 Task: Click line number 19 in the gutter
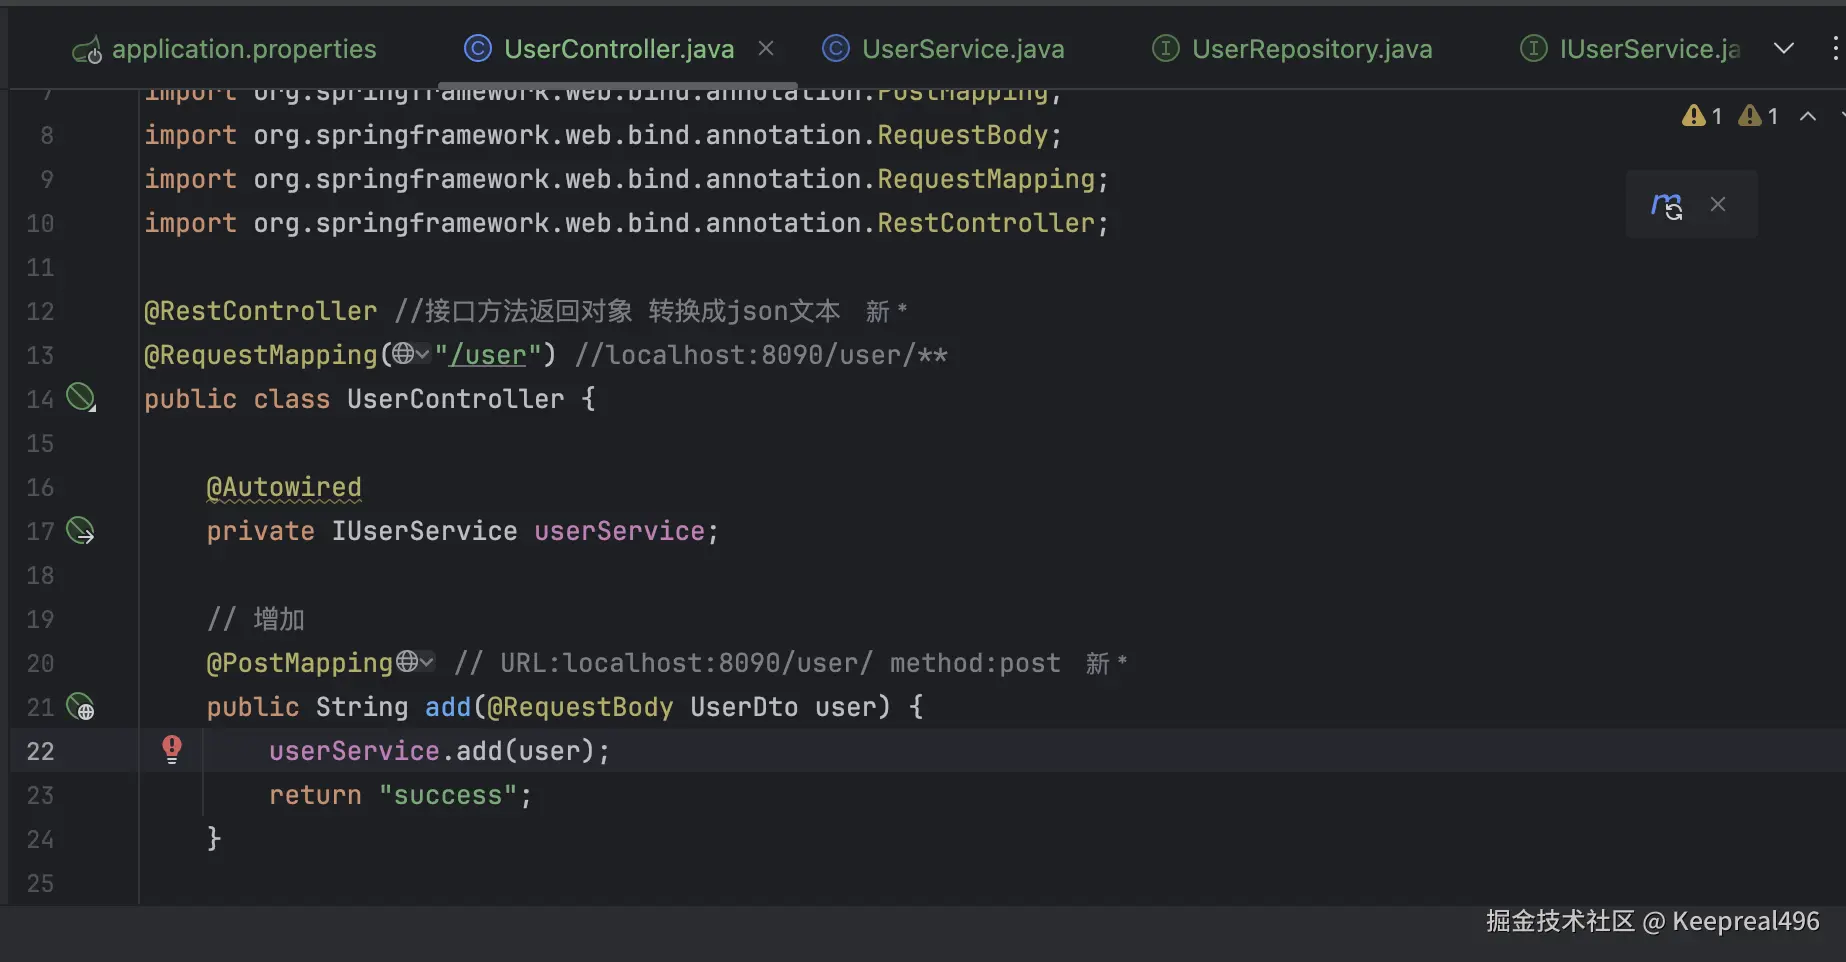(40, 619)
